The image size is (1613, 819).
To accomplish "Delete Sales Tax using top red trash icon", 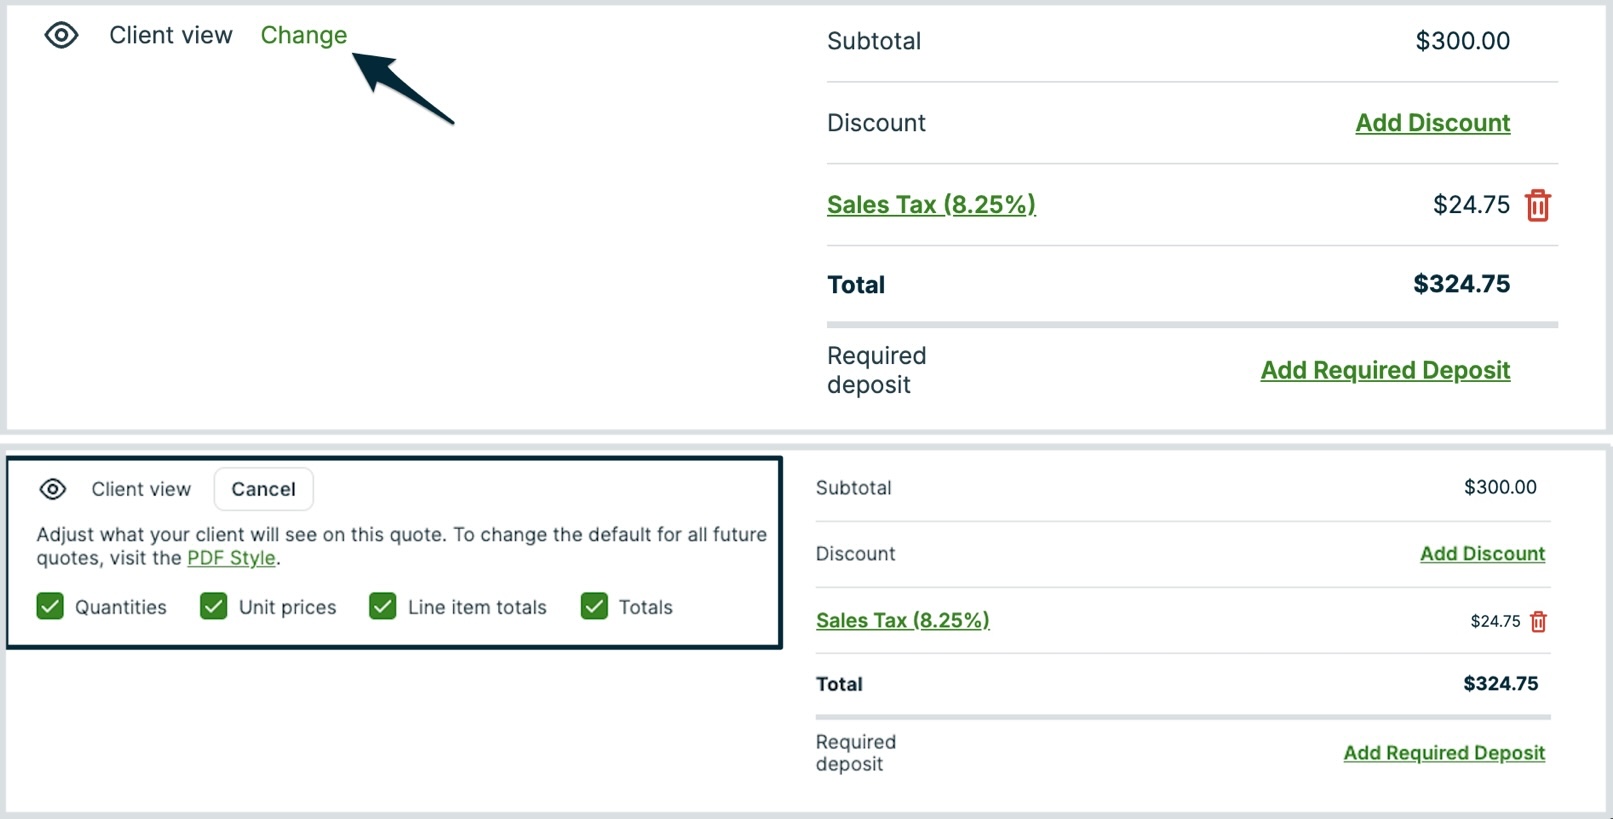I will coord(1537,206).
